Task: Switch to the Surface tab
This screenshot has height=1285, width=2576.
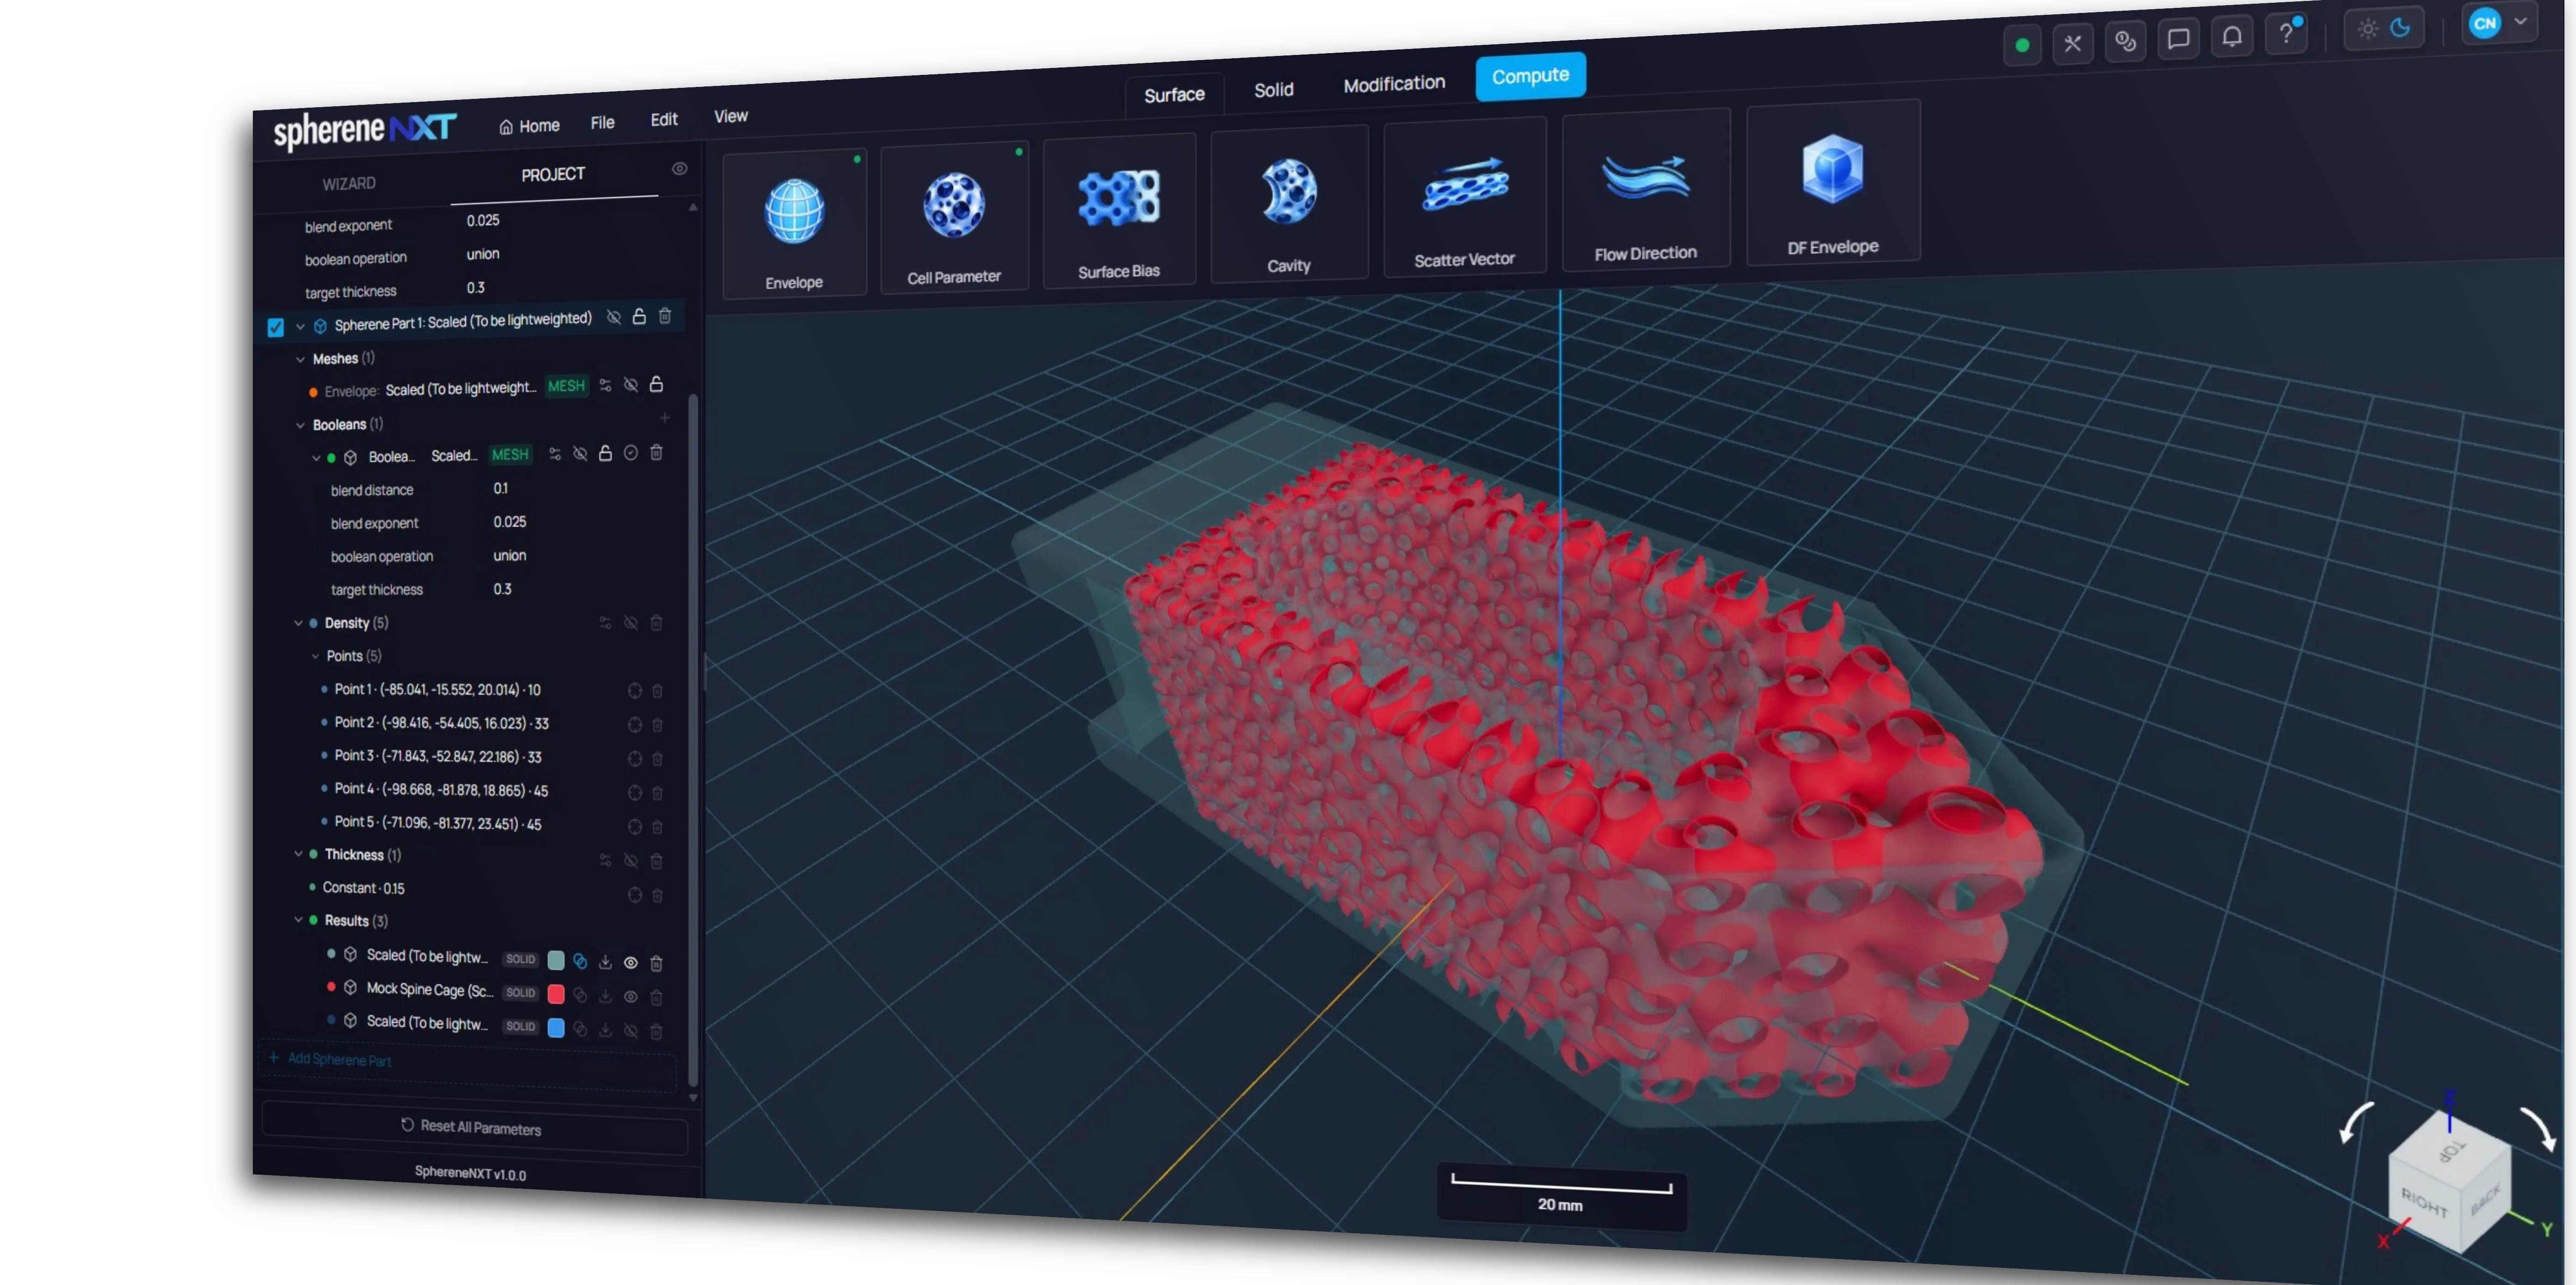Action: point(1174,95)
